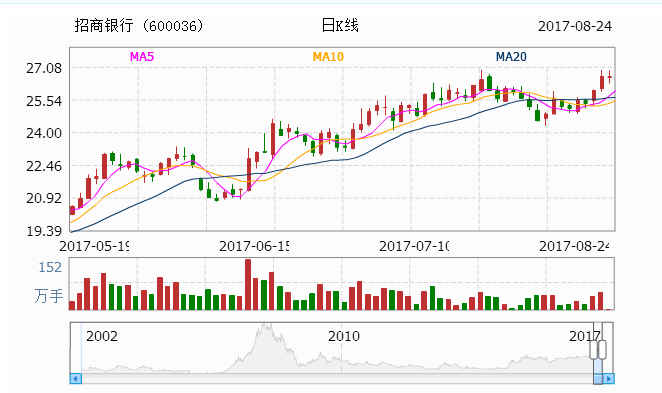662x393 pixels.
Task: Click the 152 volume axis label
Action: point(50,267)
